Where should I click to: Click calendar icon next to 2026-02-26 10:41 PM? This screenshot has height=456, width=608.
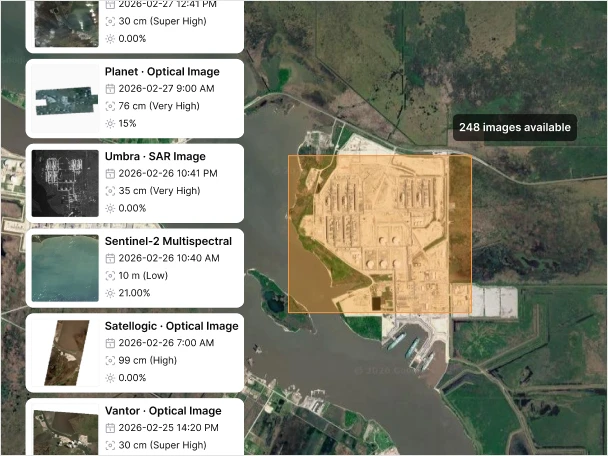(110, 173)
